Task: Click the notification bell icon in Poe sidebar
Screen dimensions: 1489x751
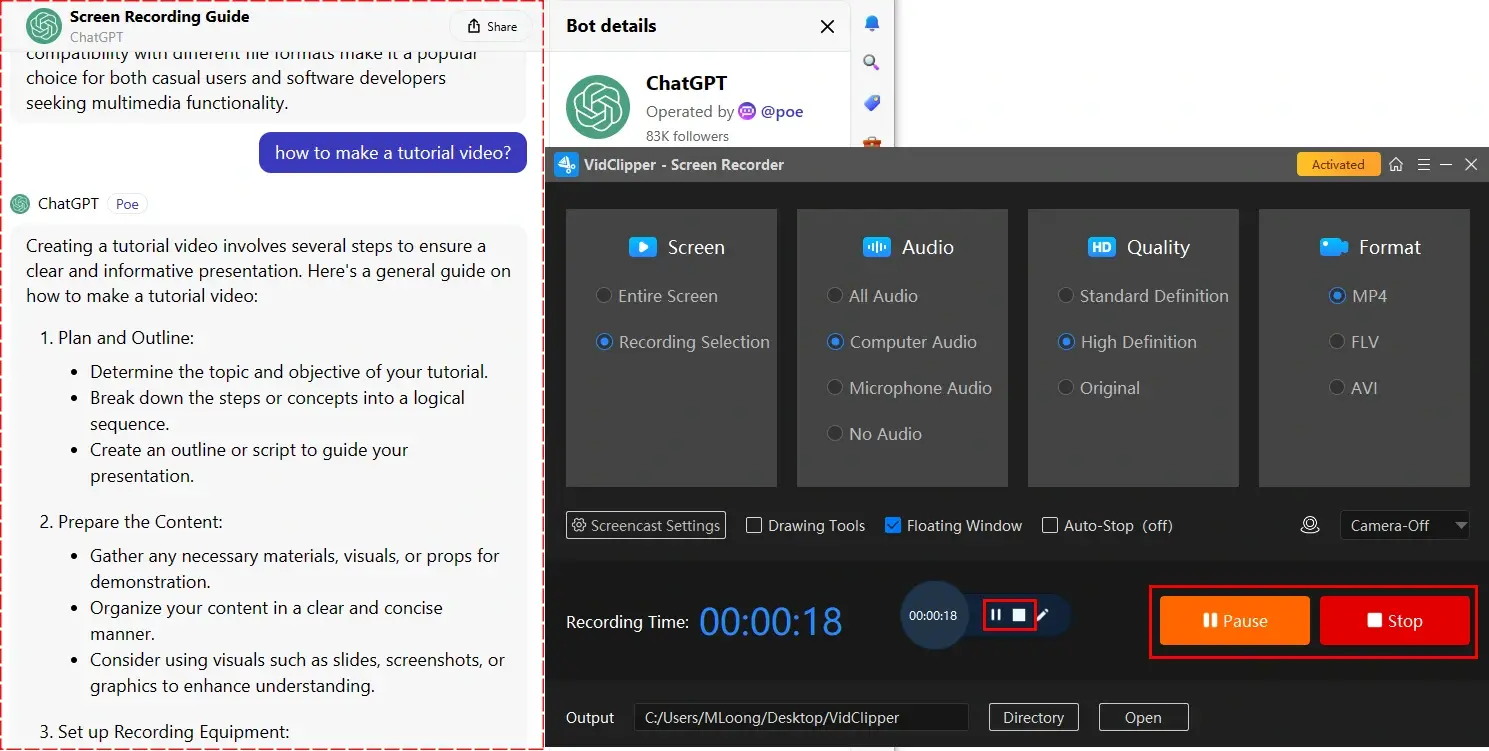Action: pos(872,23)
